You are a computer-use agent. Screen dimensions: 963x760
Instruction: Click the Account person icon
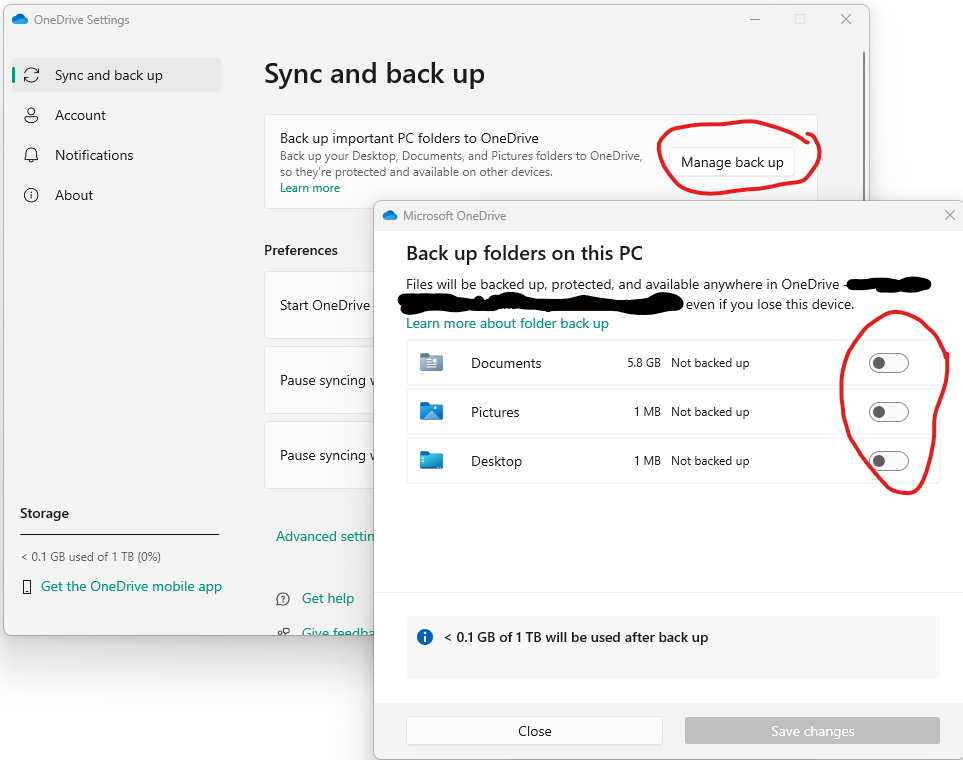[31, 115]
